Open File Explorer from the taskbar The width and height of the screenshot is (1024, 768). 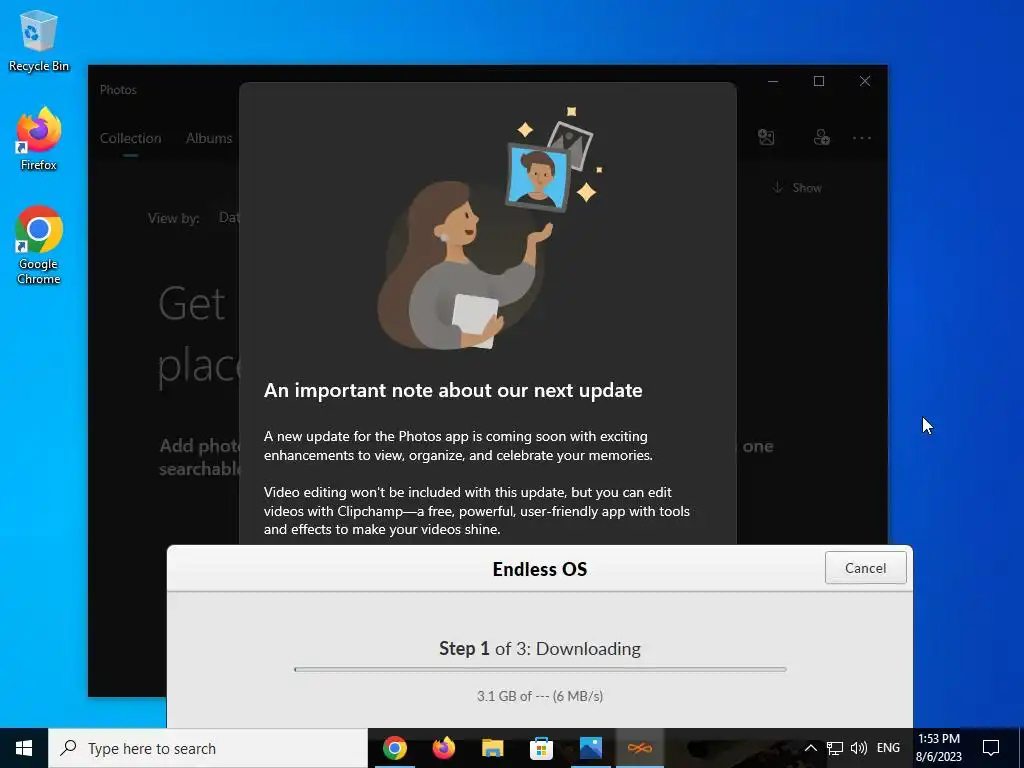coord(492,748)
